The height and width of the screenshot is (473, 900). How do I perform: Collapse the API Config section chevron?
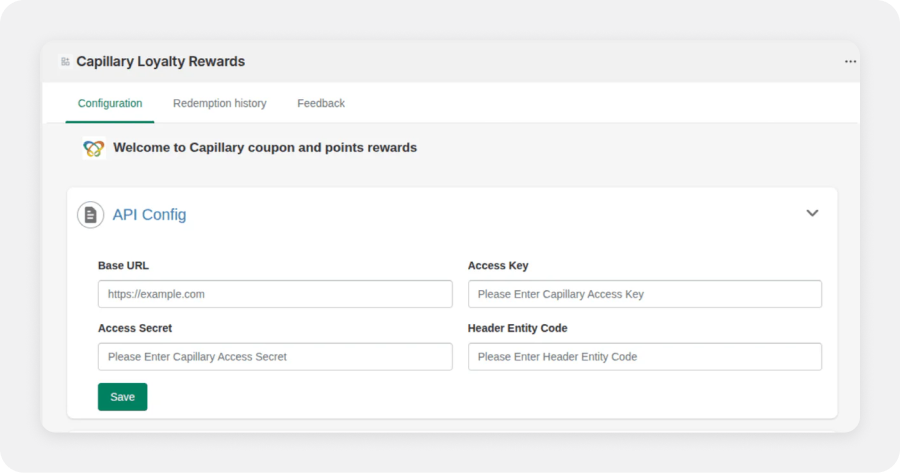coord(812,213)
